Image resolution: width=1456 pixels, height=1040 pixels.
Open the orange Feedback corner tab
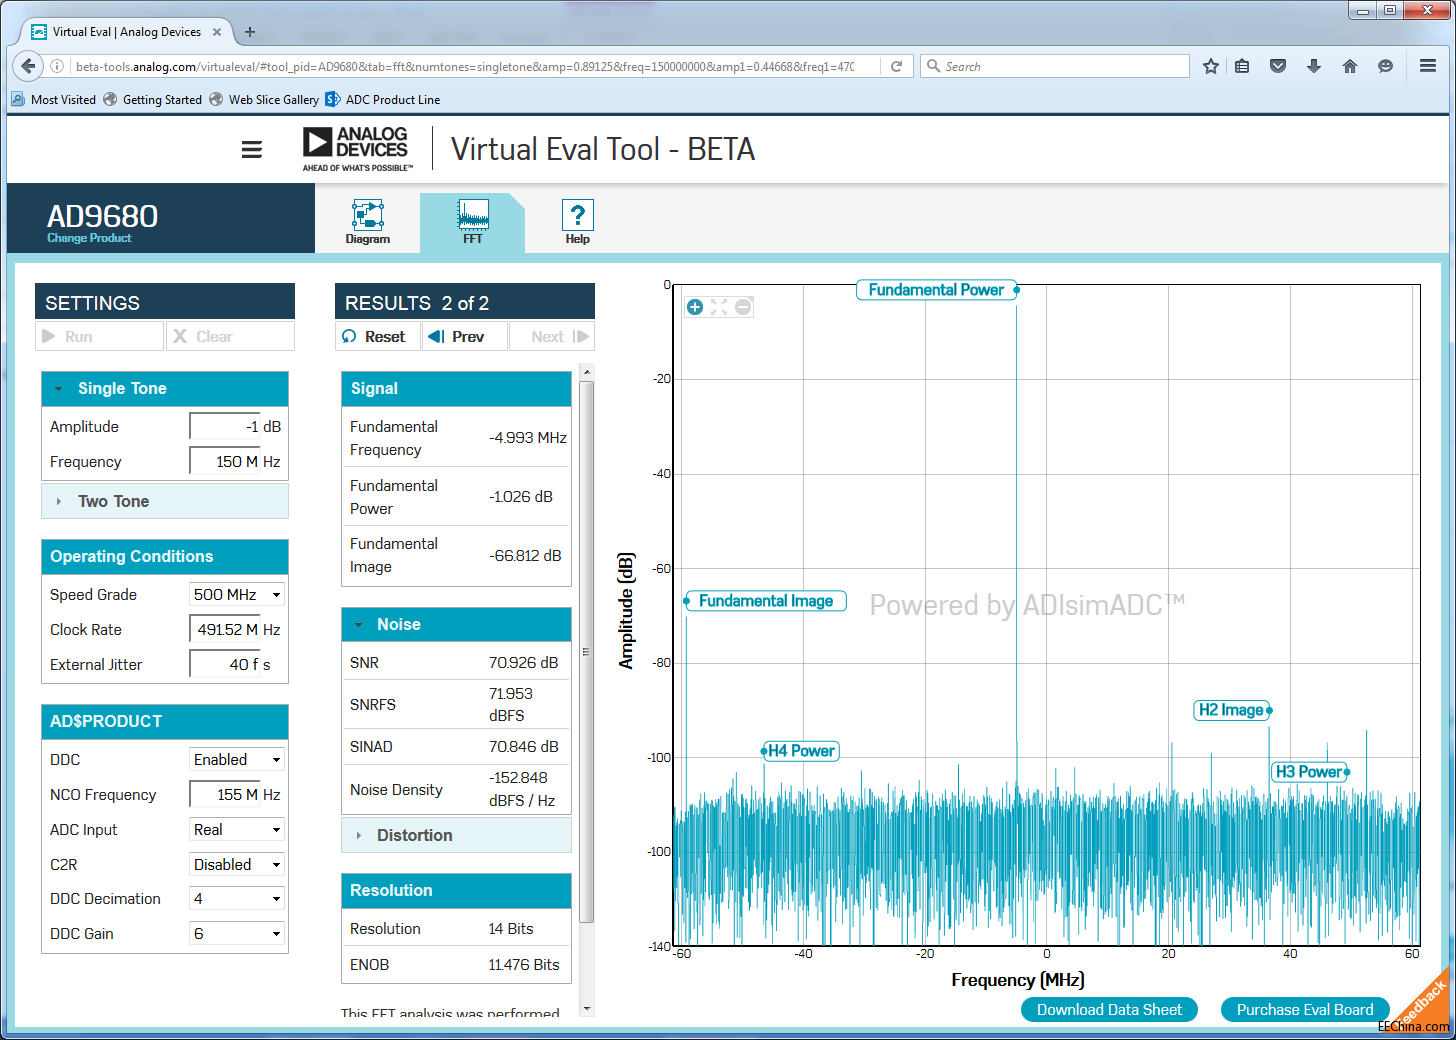1425,1000
